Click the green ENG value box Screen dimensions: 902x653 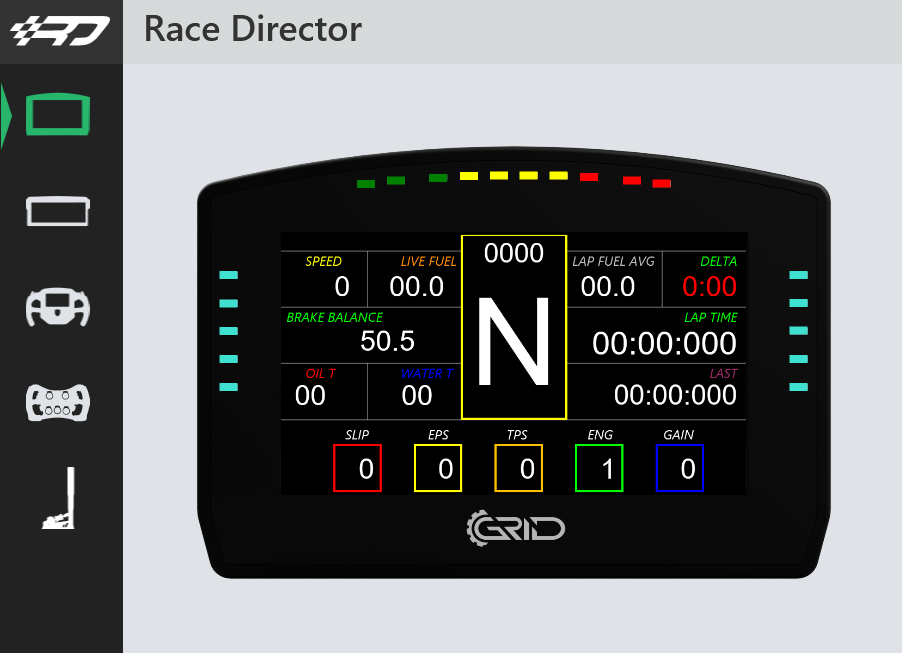click(x=599, y=468)
